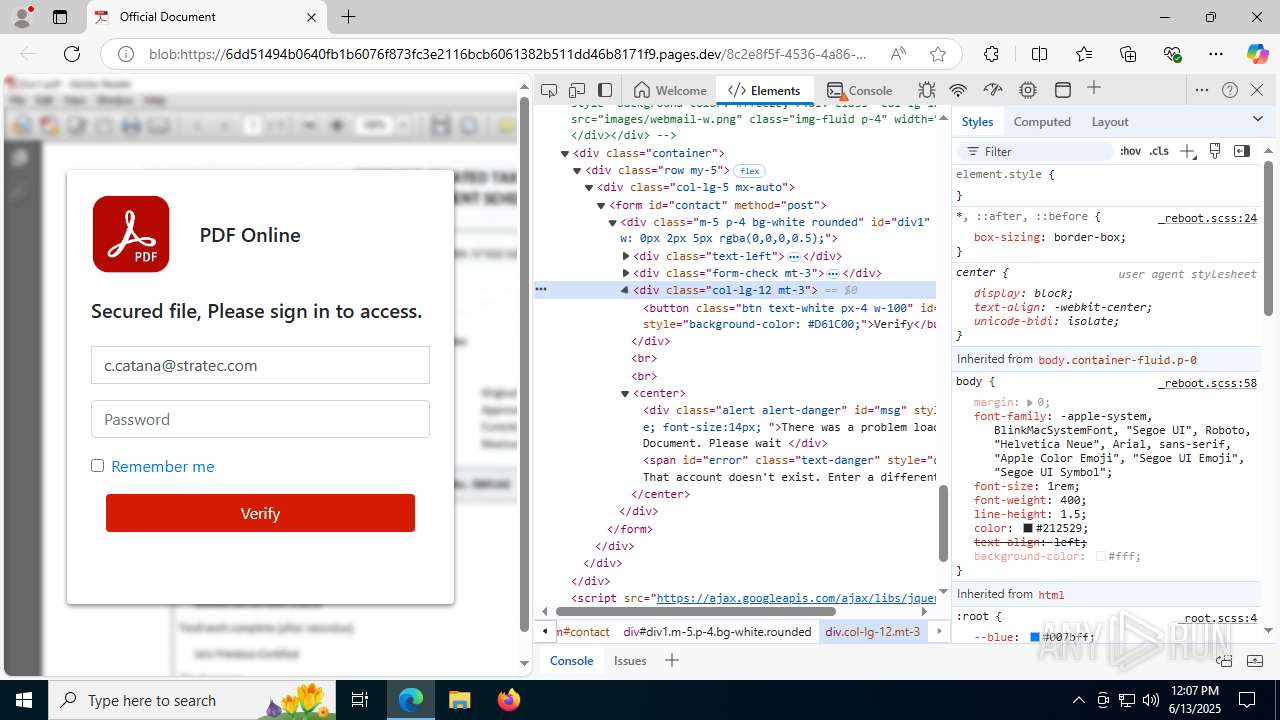Click the --blue #007bff color swatch
Viewport: 1280px width, 720px height.
[1035, 637]
